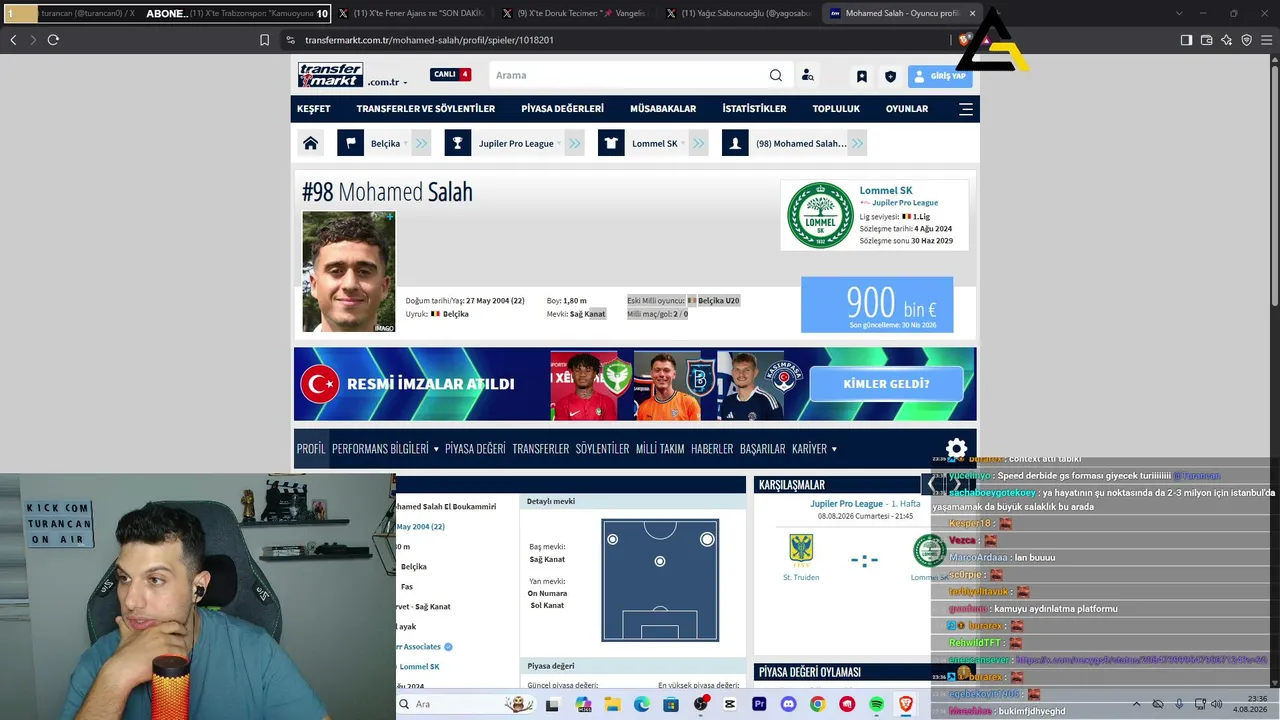Open the İstatistikler menu

tap(755, 109)
